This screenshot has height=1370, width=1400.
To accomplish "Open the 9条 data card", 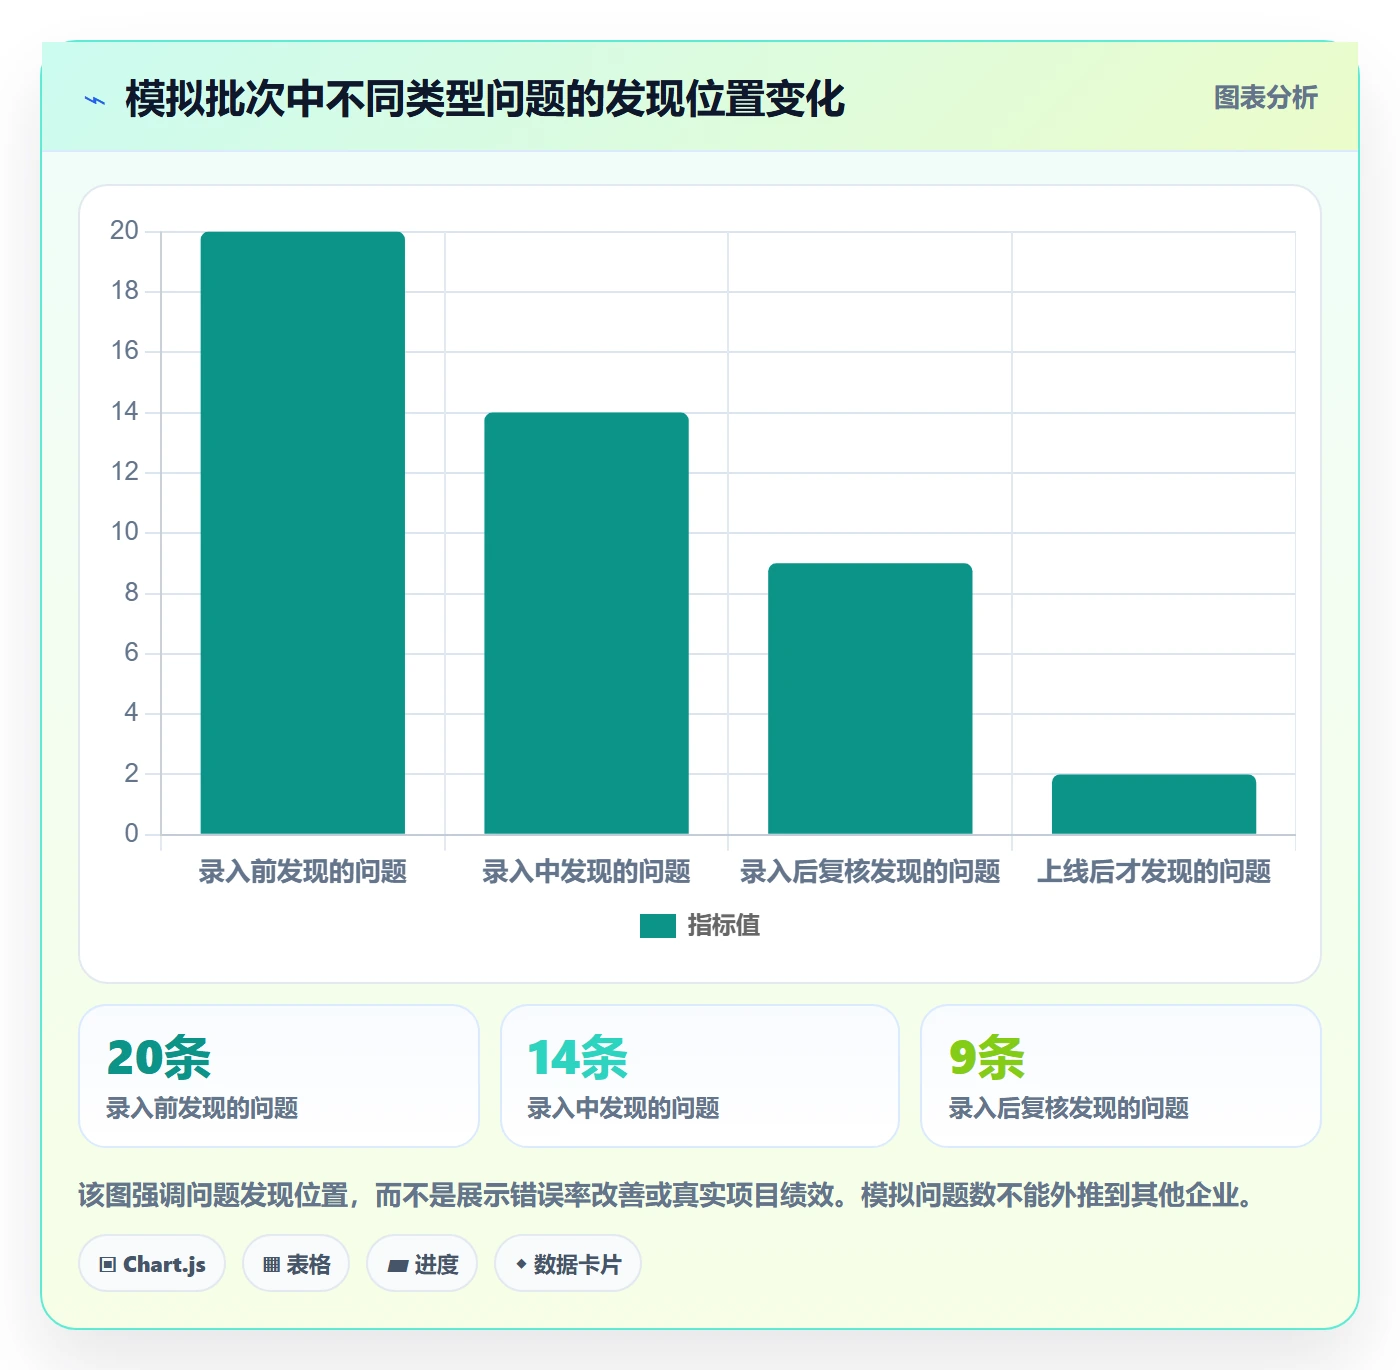I will [x=1121, y=1076].
